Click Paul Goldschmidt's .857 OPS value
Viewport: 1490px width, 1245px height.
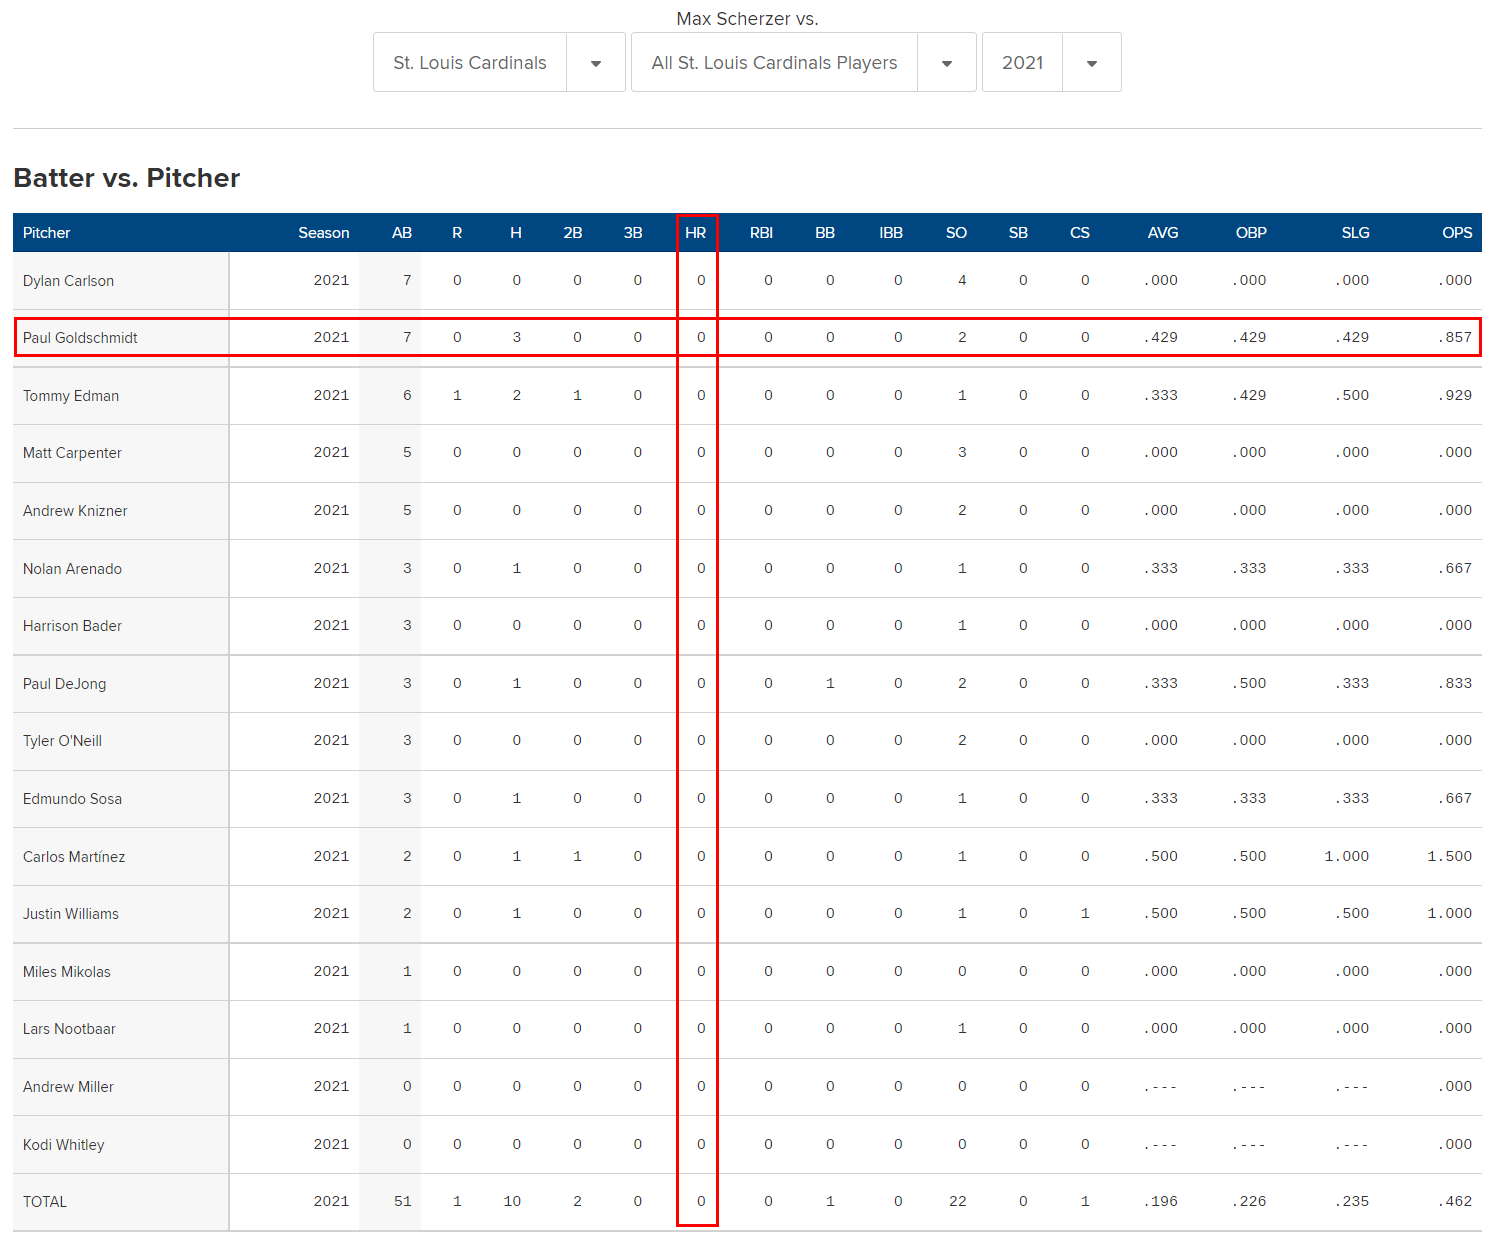click(x=1455, y=337)
